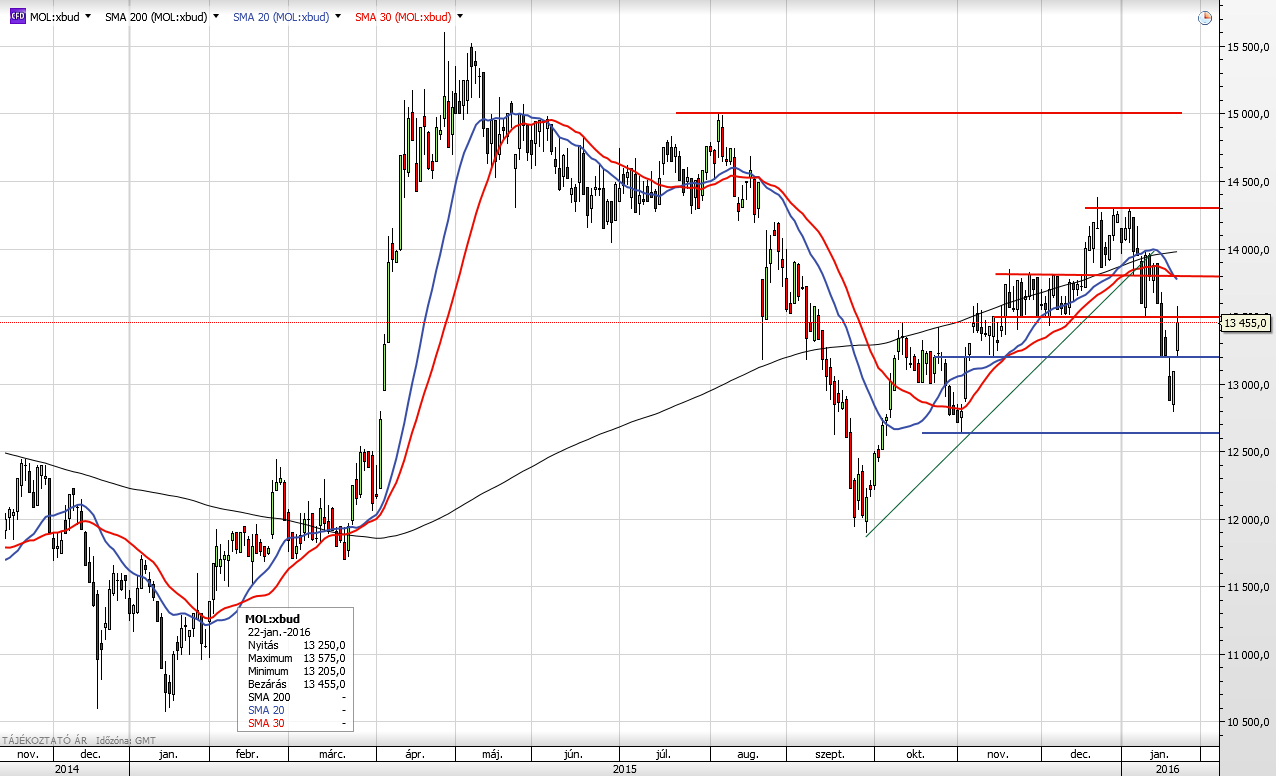
Task: Click the SMA 200 row in info box
Action: [296, 697]
